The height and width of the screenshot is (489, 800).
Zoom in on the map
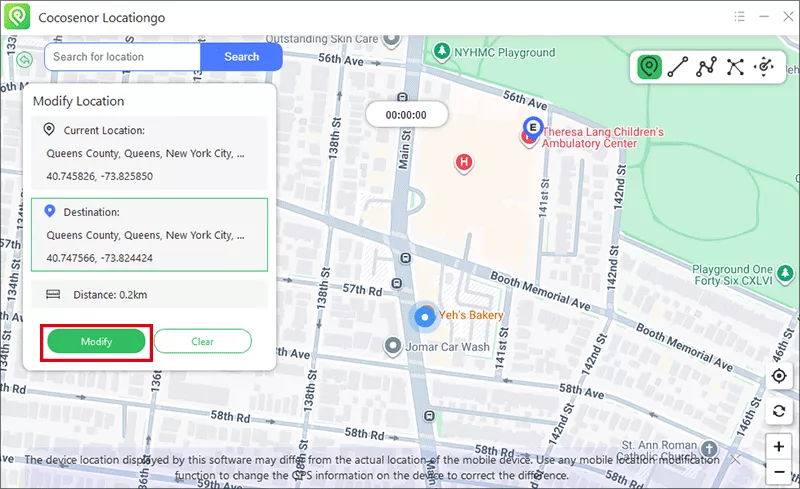(779, 446)
